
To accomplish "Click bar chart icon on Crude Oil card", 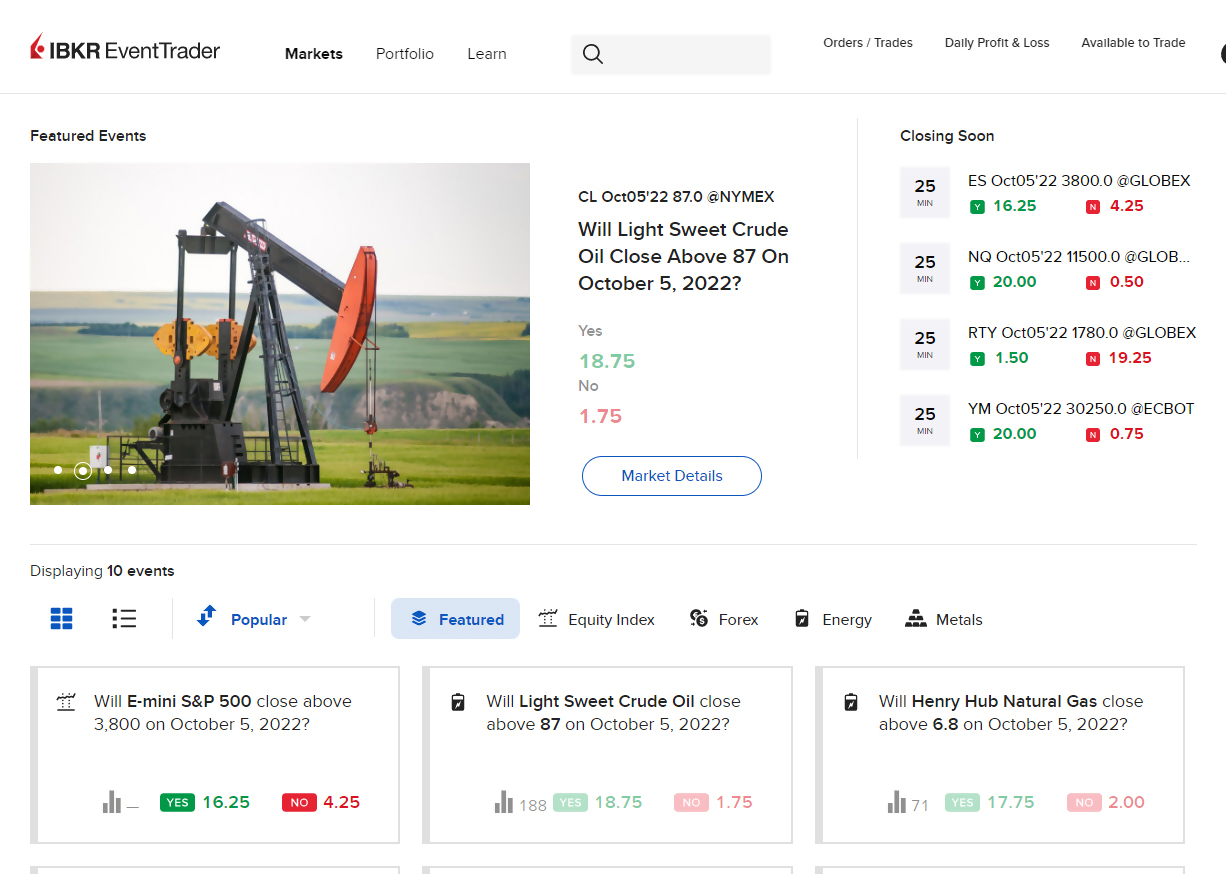I will pyautogui.click(x=504, y=802).
